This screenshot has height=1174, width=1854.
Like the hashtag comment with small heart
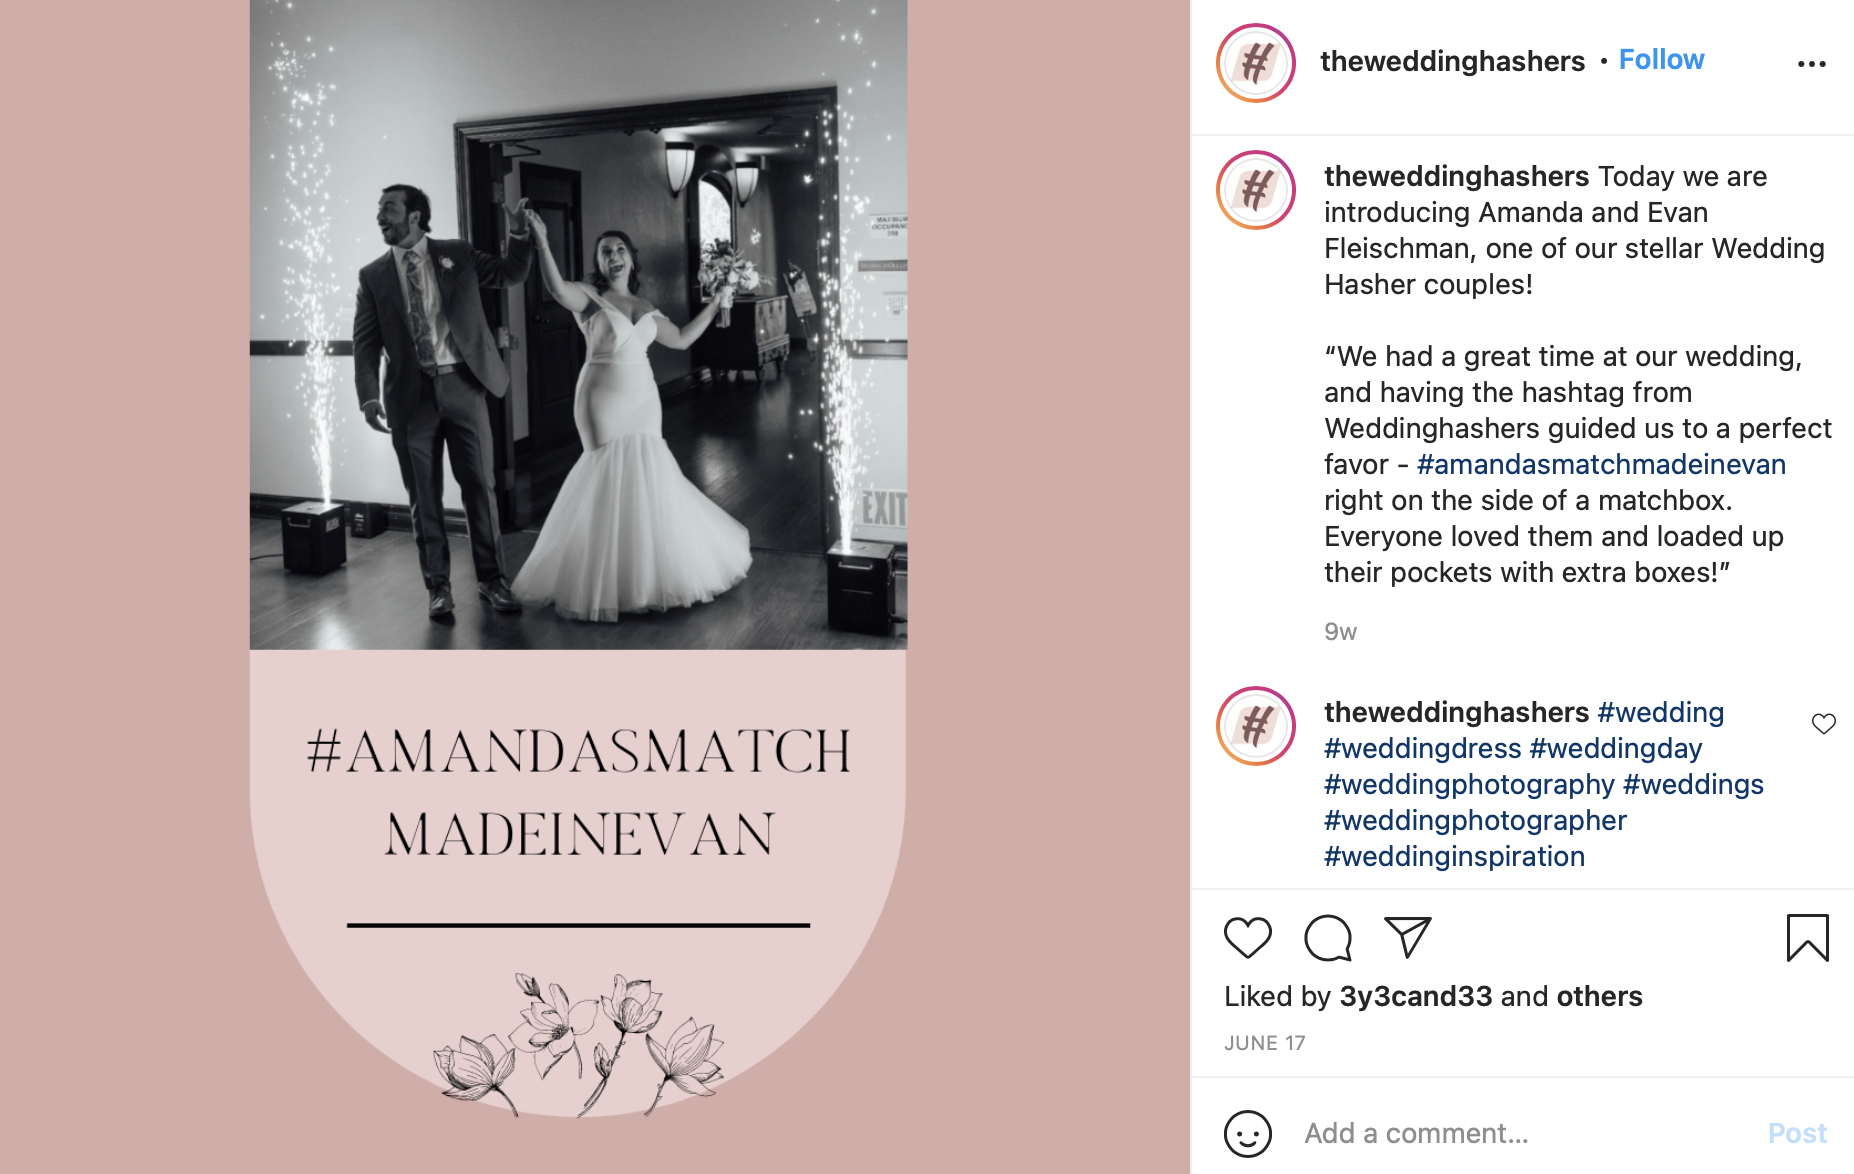(x=1823, y=724)
